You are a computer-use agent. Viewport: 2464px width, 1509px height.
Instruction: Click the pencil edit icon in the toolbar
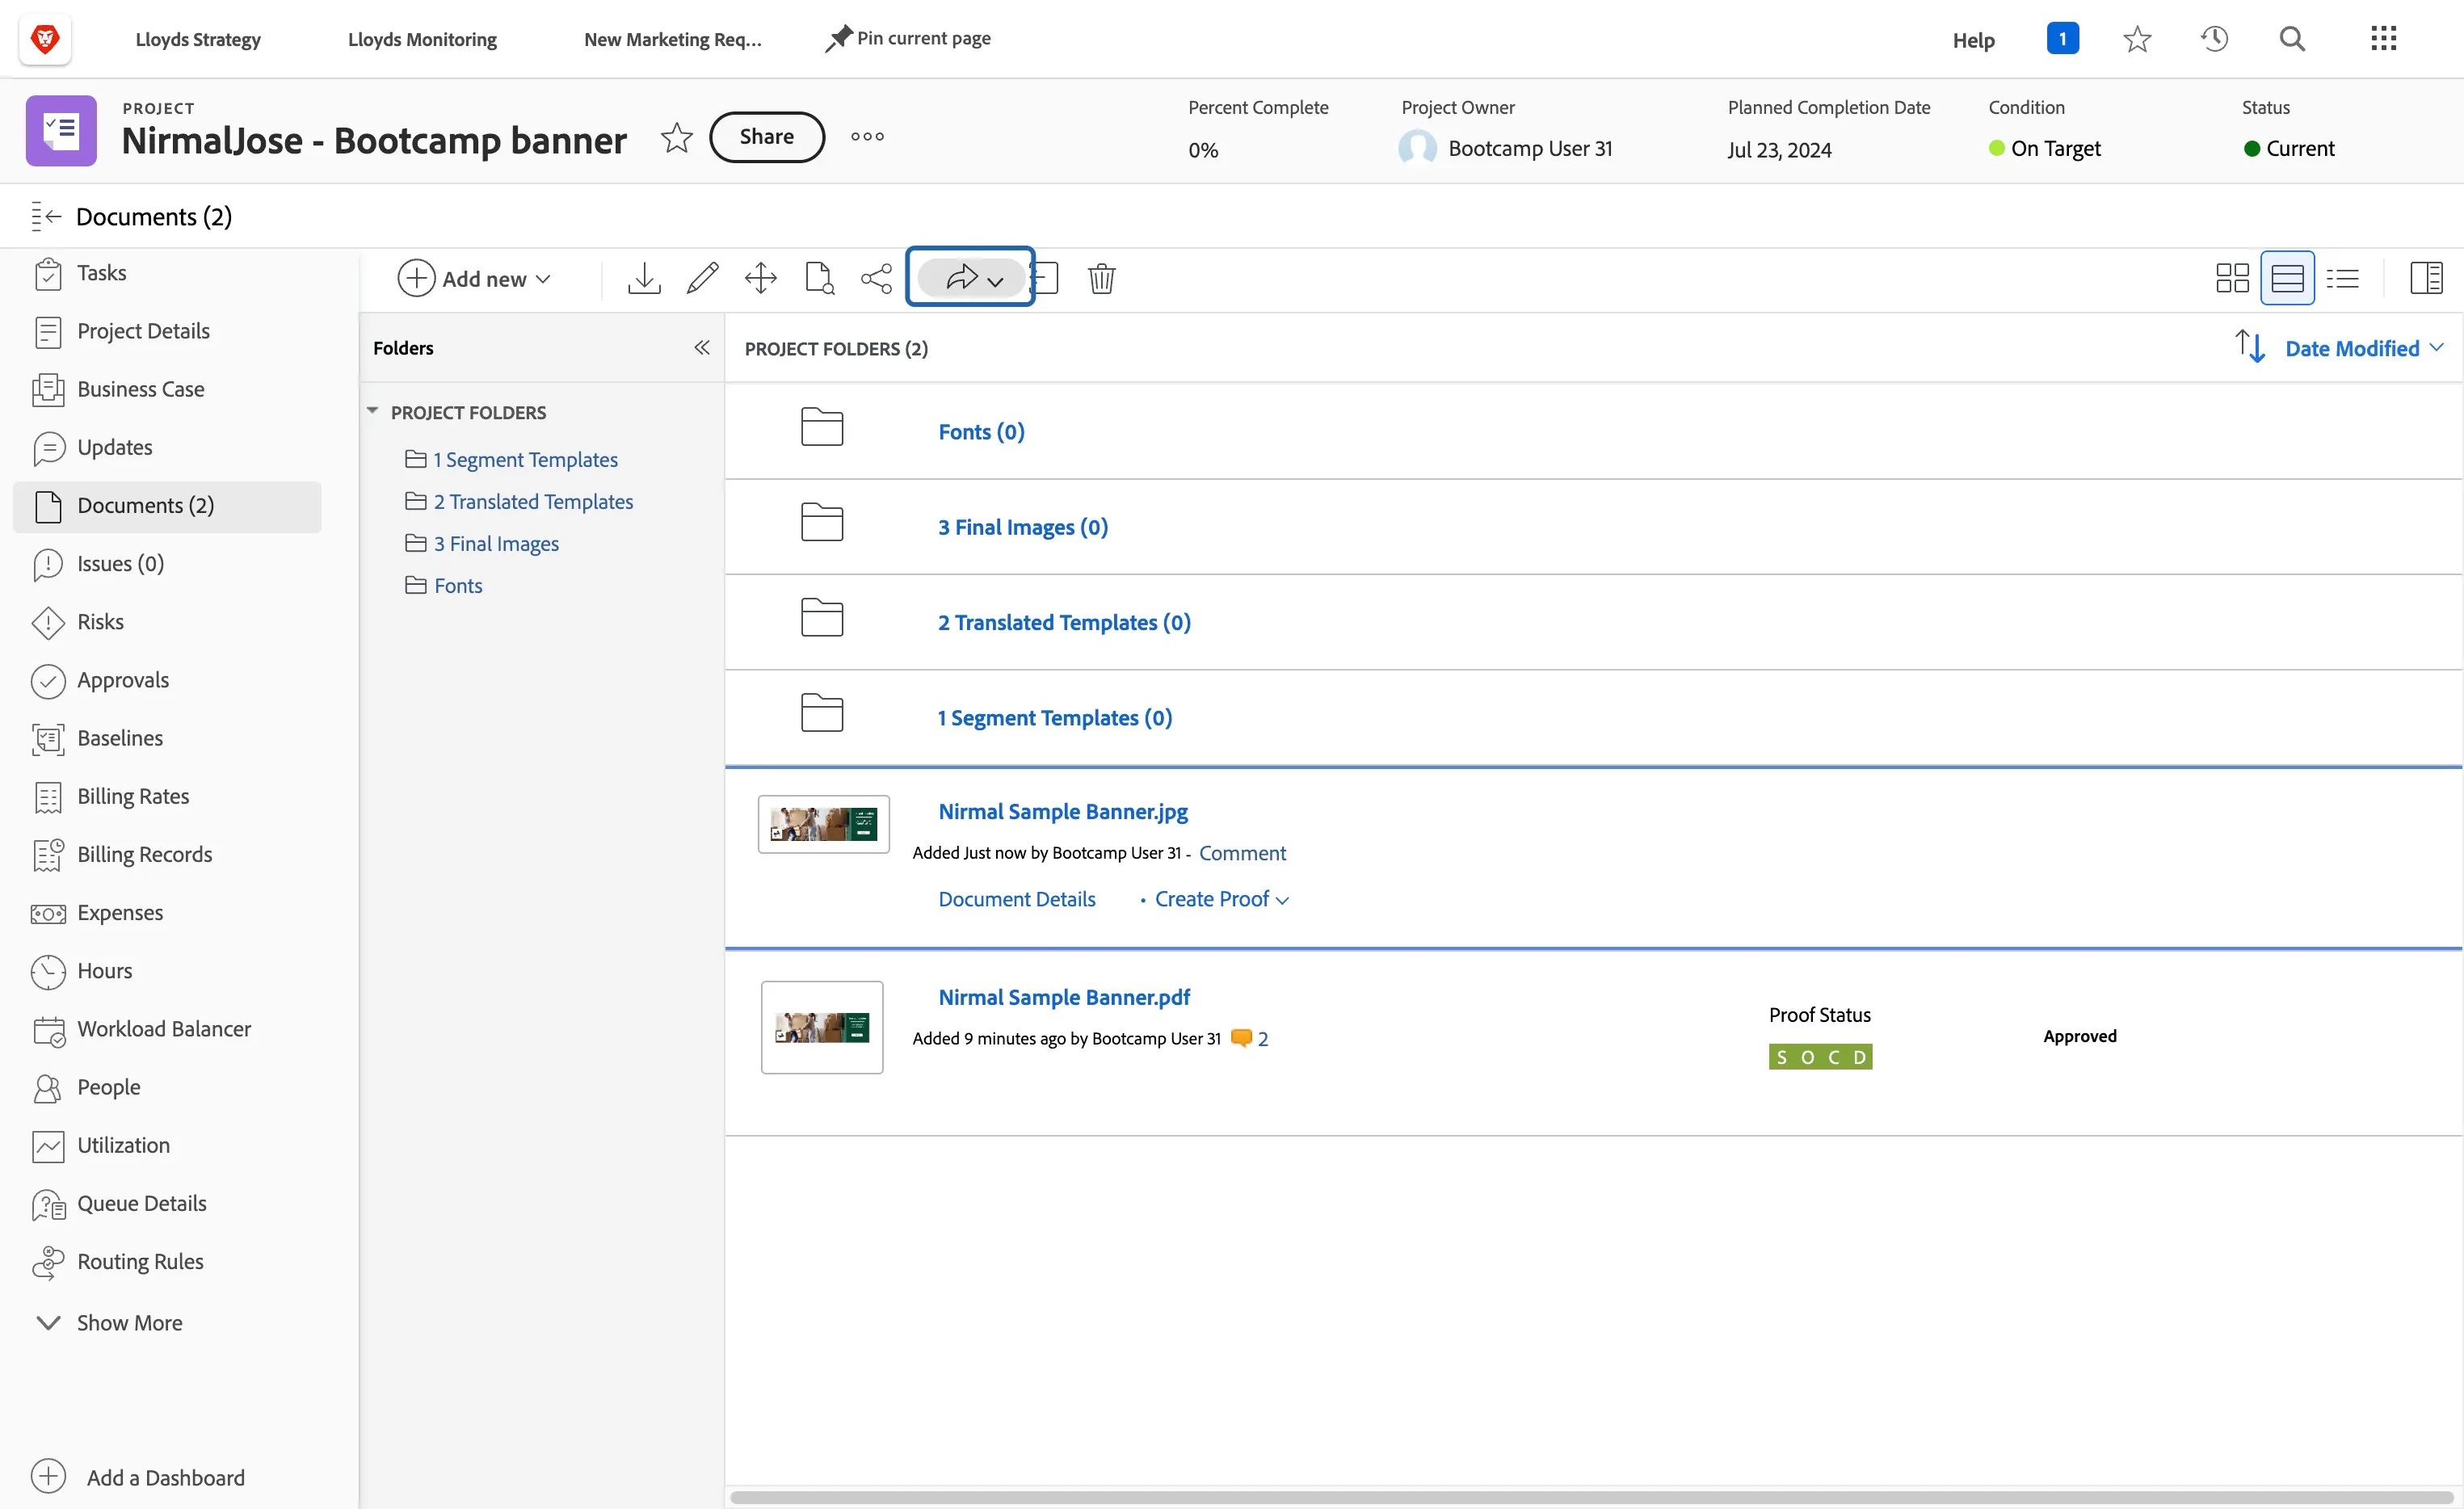702,278
